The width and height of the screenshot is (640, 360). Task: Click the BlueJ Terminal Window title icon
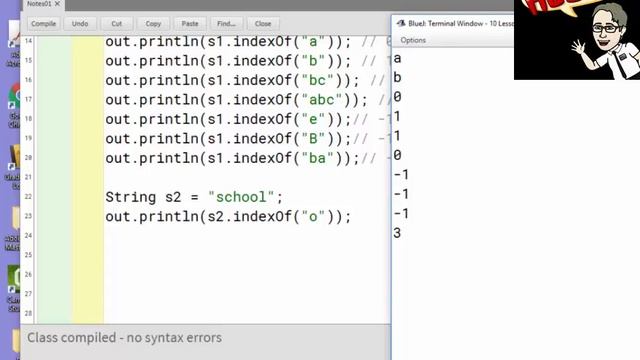point(401,23)
